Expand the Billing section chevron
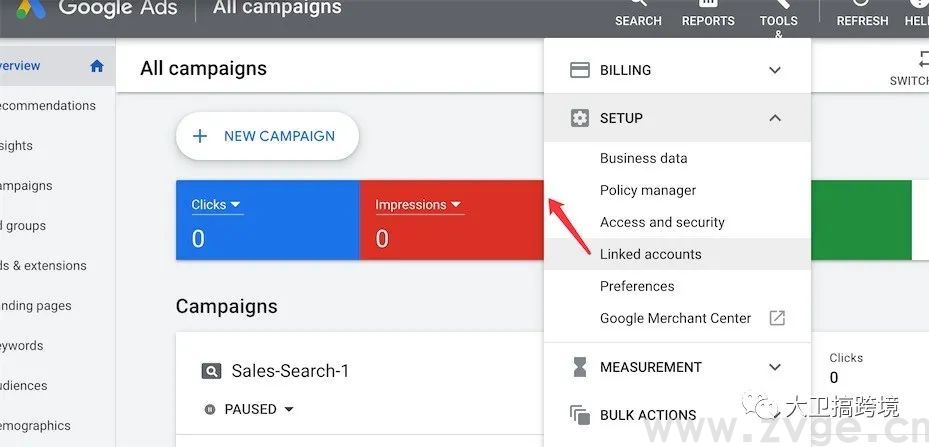929x447 pixels. 774,70
